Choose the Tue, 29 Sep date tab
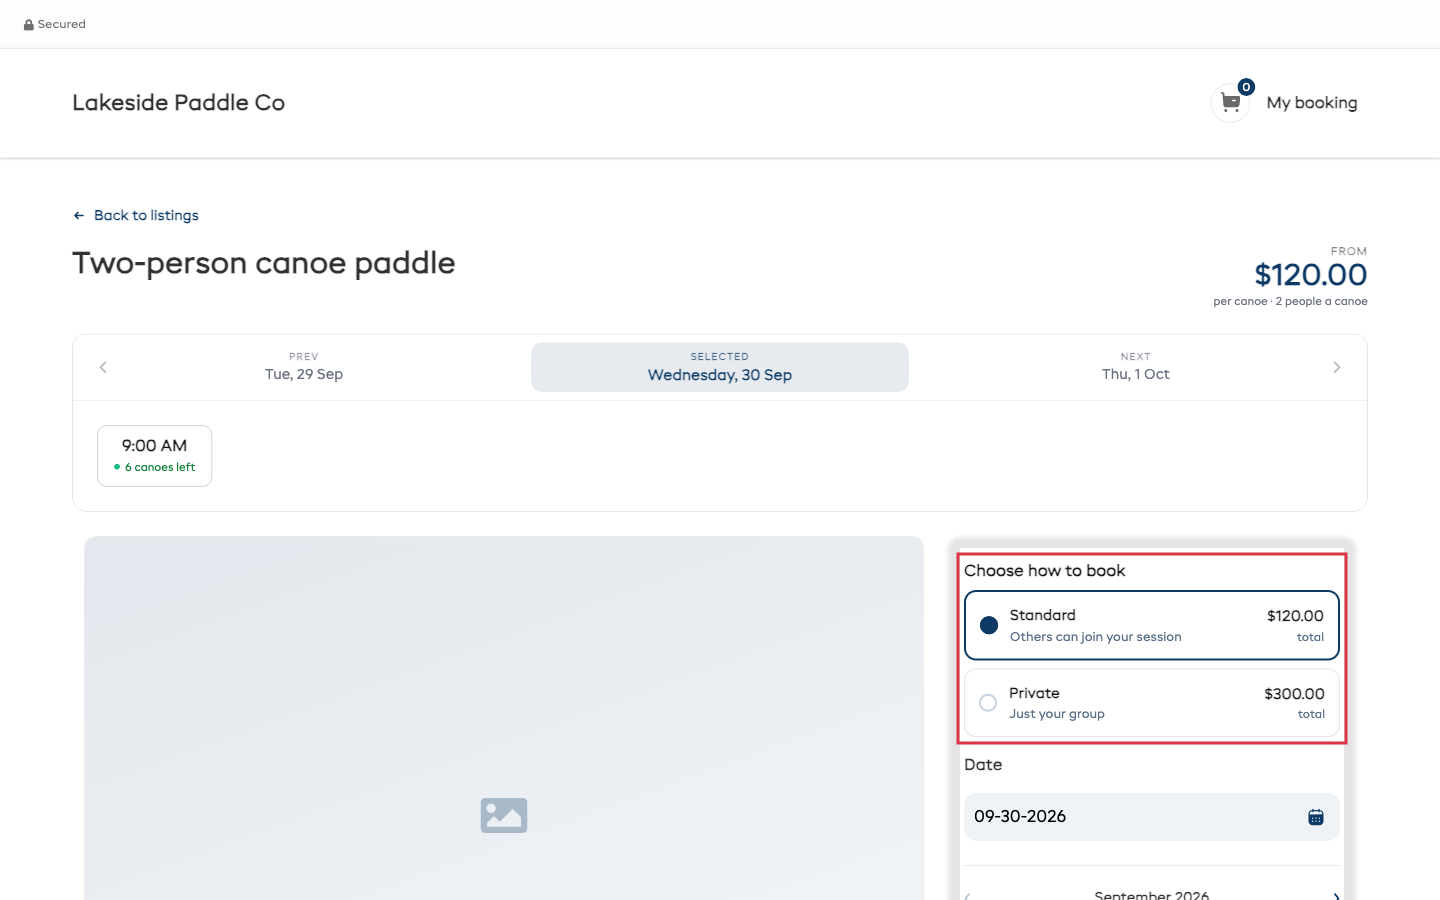 304,367
